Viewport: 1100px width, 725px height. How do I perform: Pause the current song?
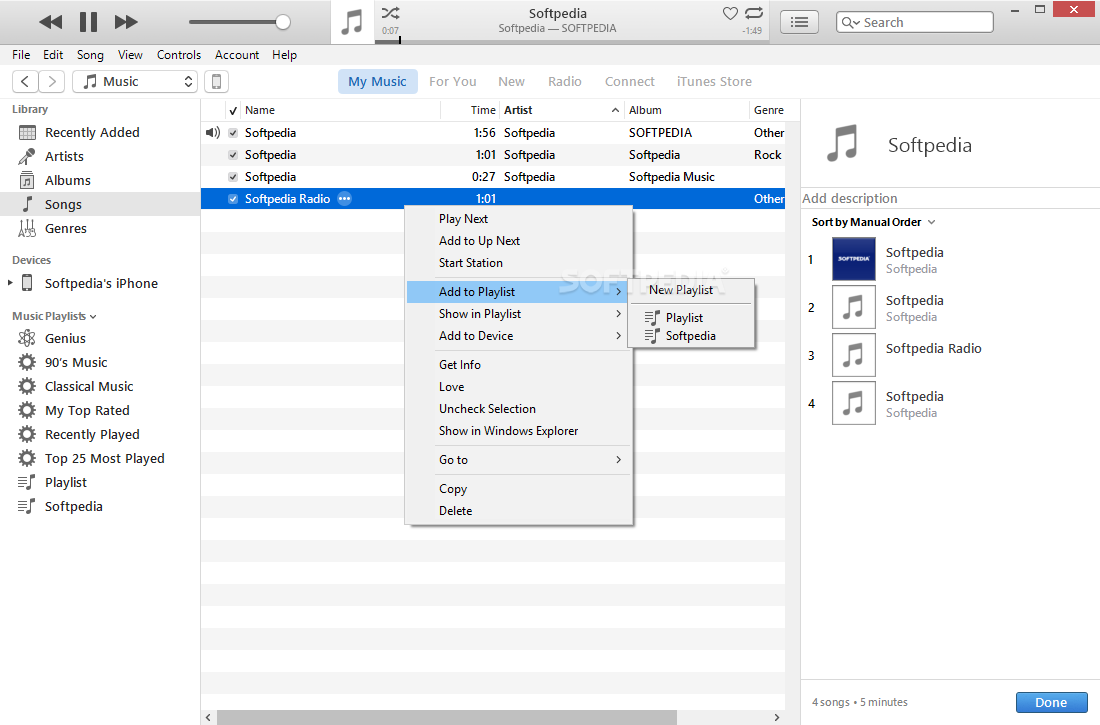tap(88, 22)
